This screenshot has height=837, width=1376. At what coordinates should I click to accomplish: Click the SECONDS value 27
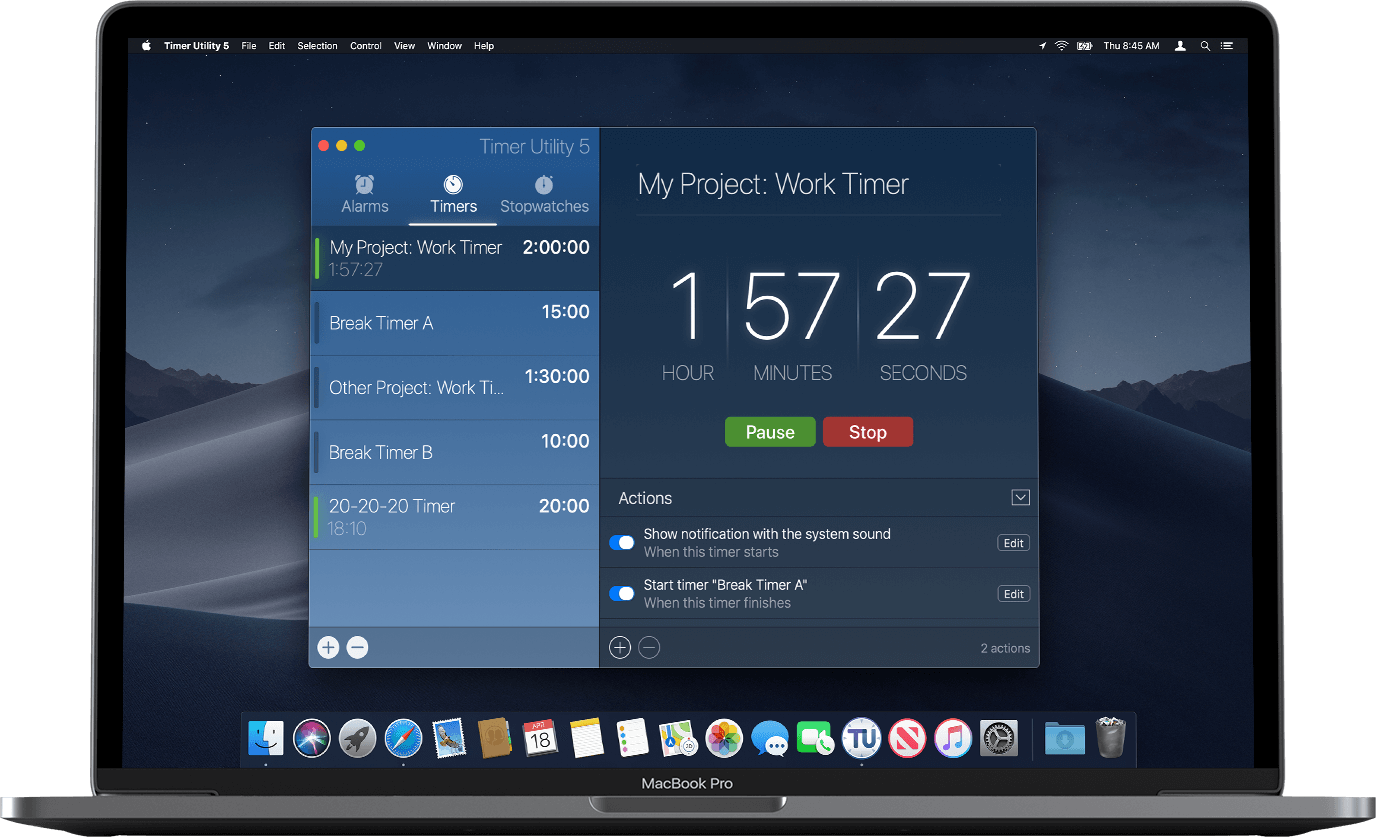[923, 306]
